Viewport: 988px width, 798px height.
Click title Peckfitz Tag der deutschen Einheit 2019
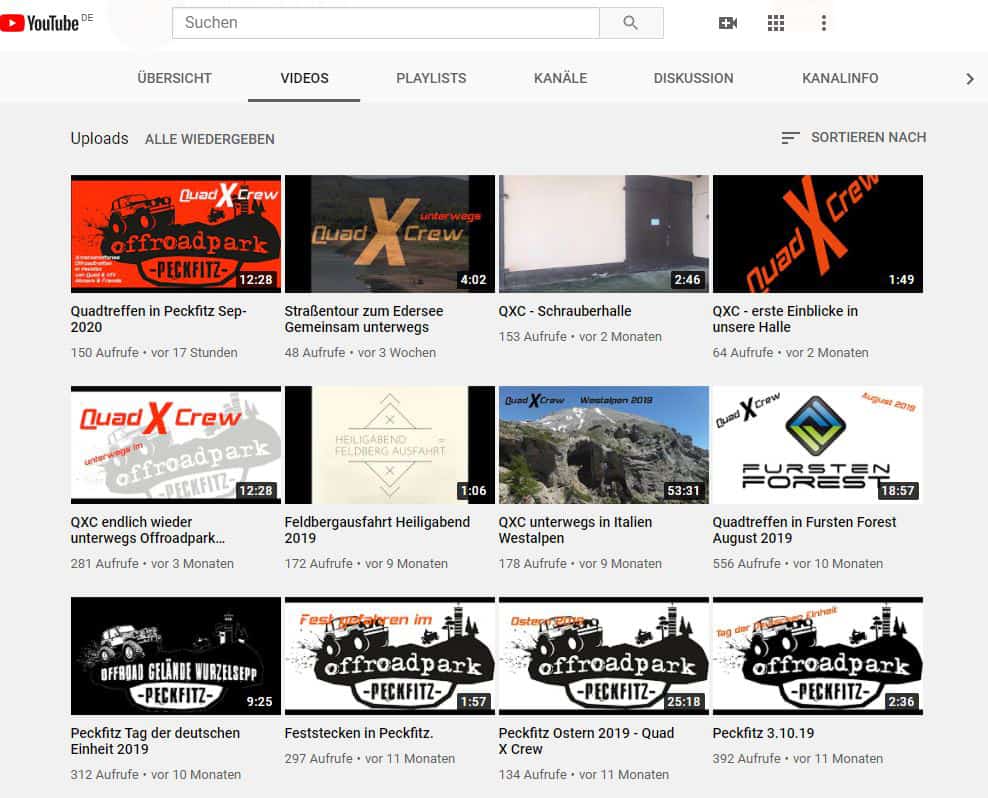click(156, 741)
